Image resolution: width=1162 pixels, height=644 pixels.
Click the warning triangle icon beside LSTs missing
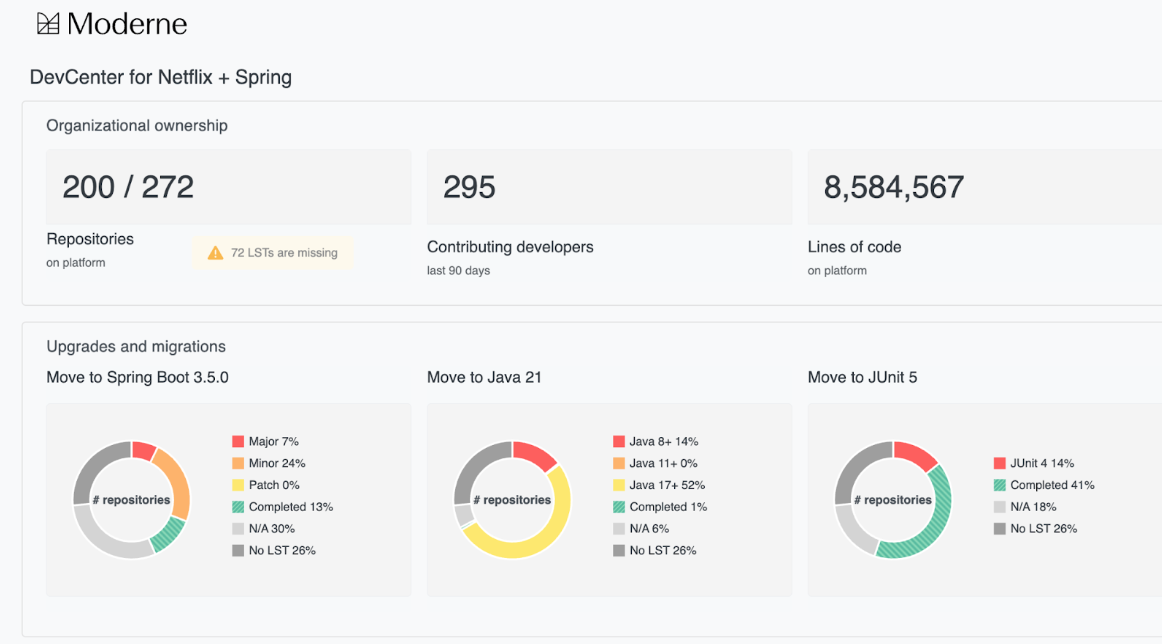[215, 253]
